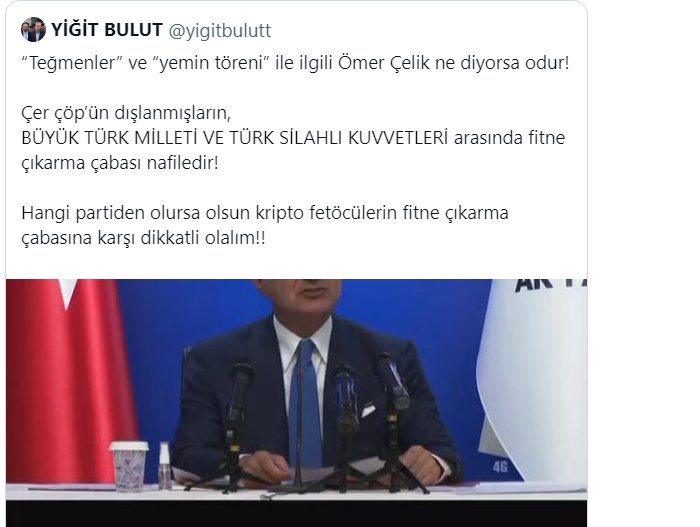Click the "çabasına karşı dikkatli olalım!!" line
This screenshot has width=700, height=527.
click(x=143, y=238)
